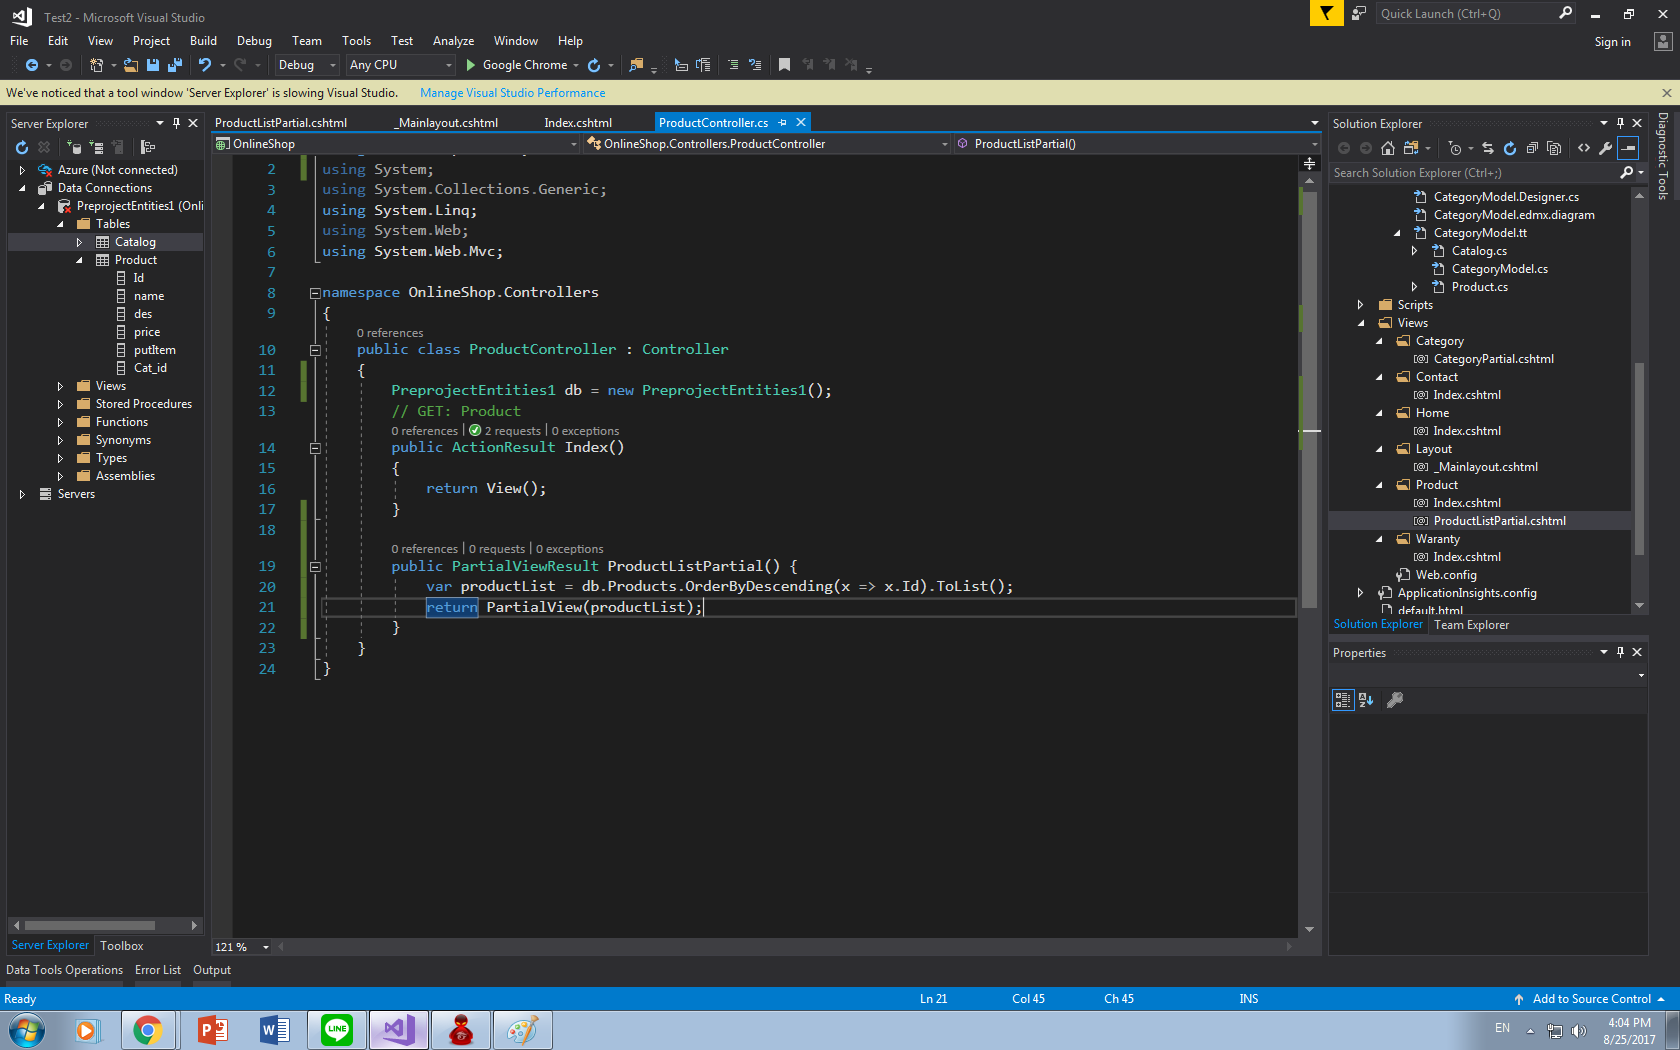Expand the Scripts folder in Solution Explorer

click(1360, 305)
